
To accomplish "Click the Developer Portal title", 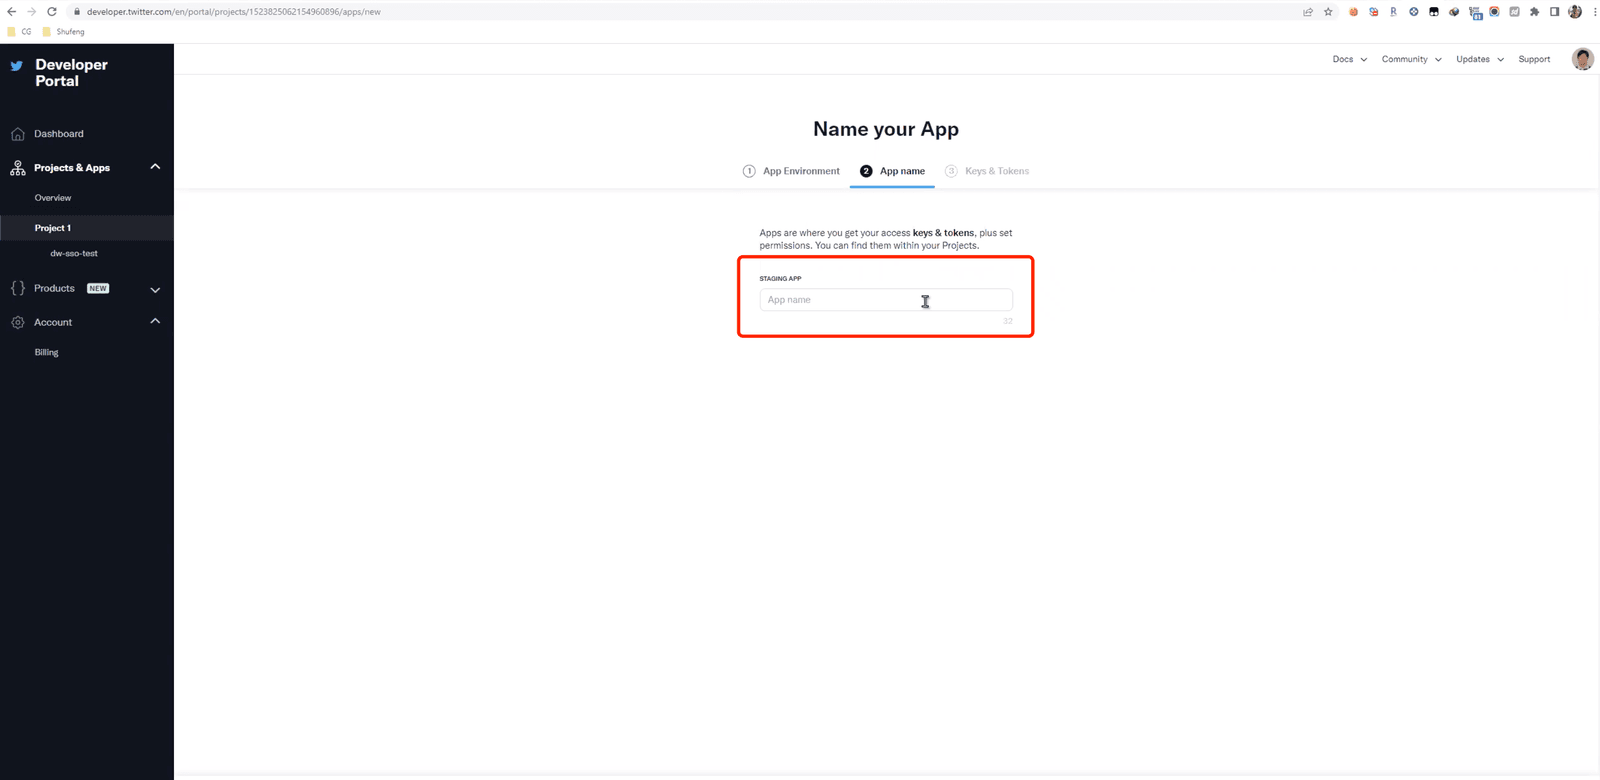I will 71,73.
